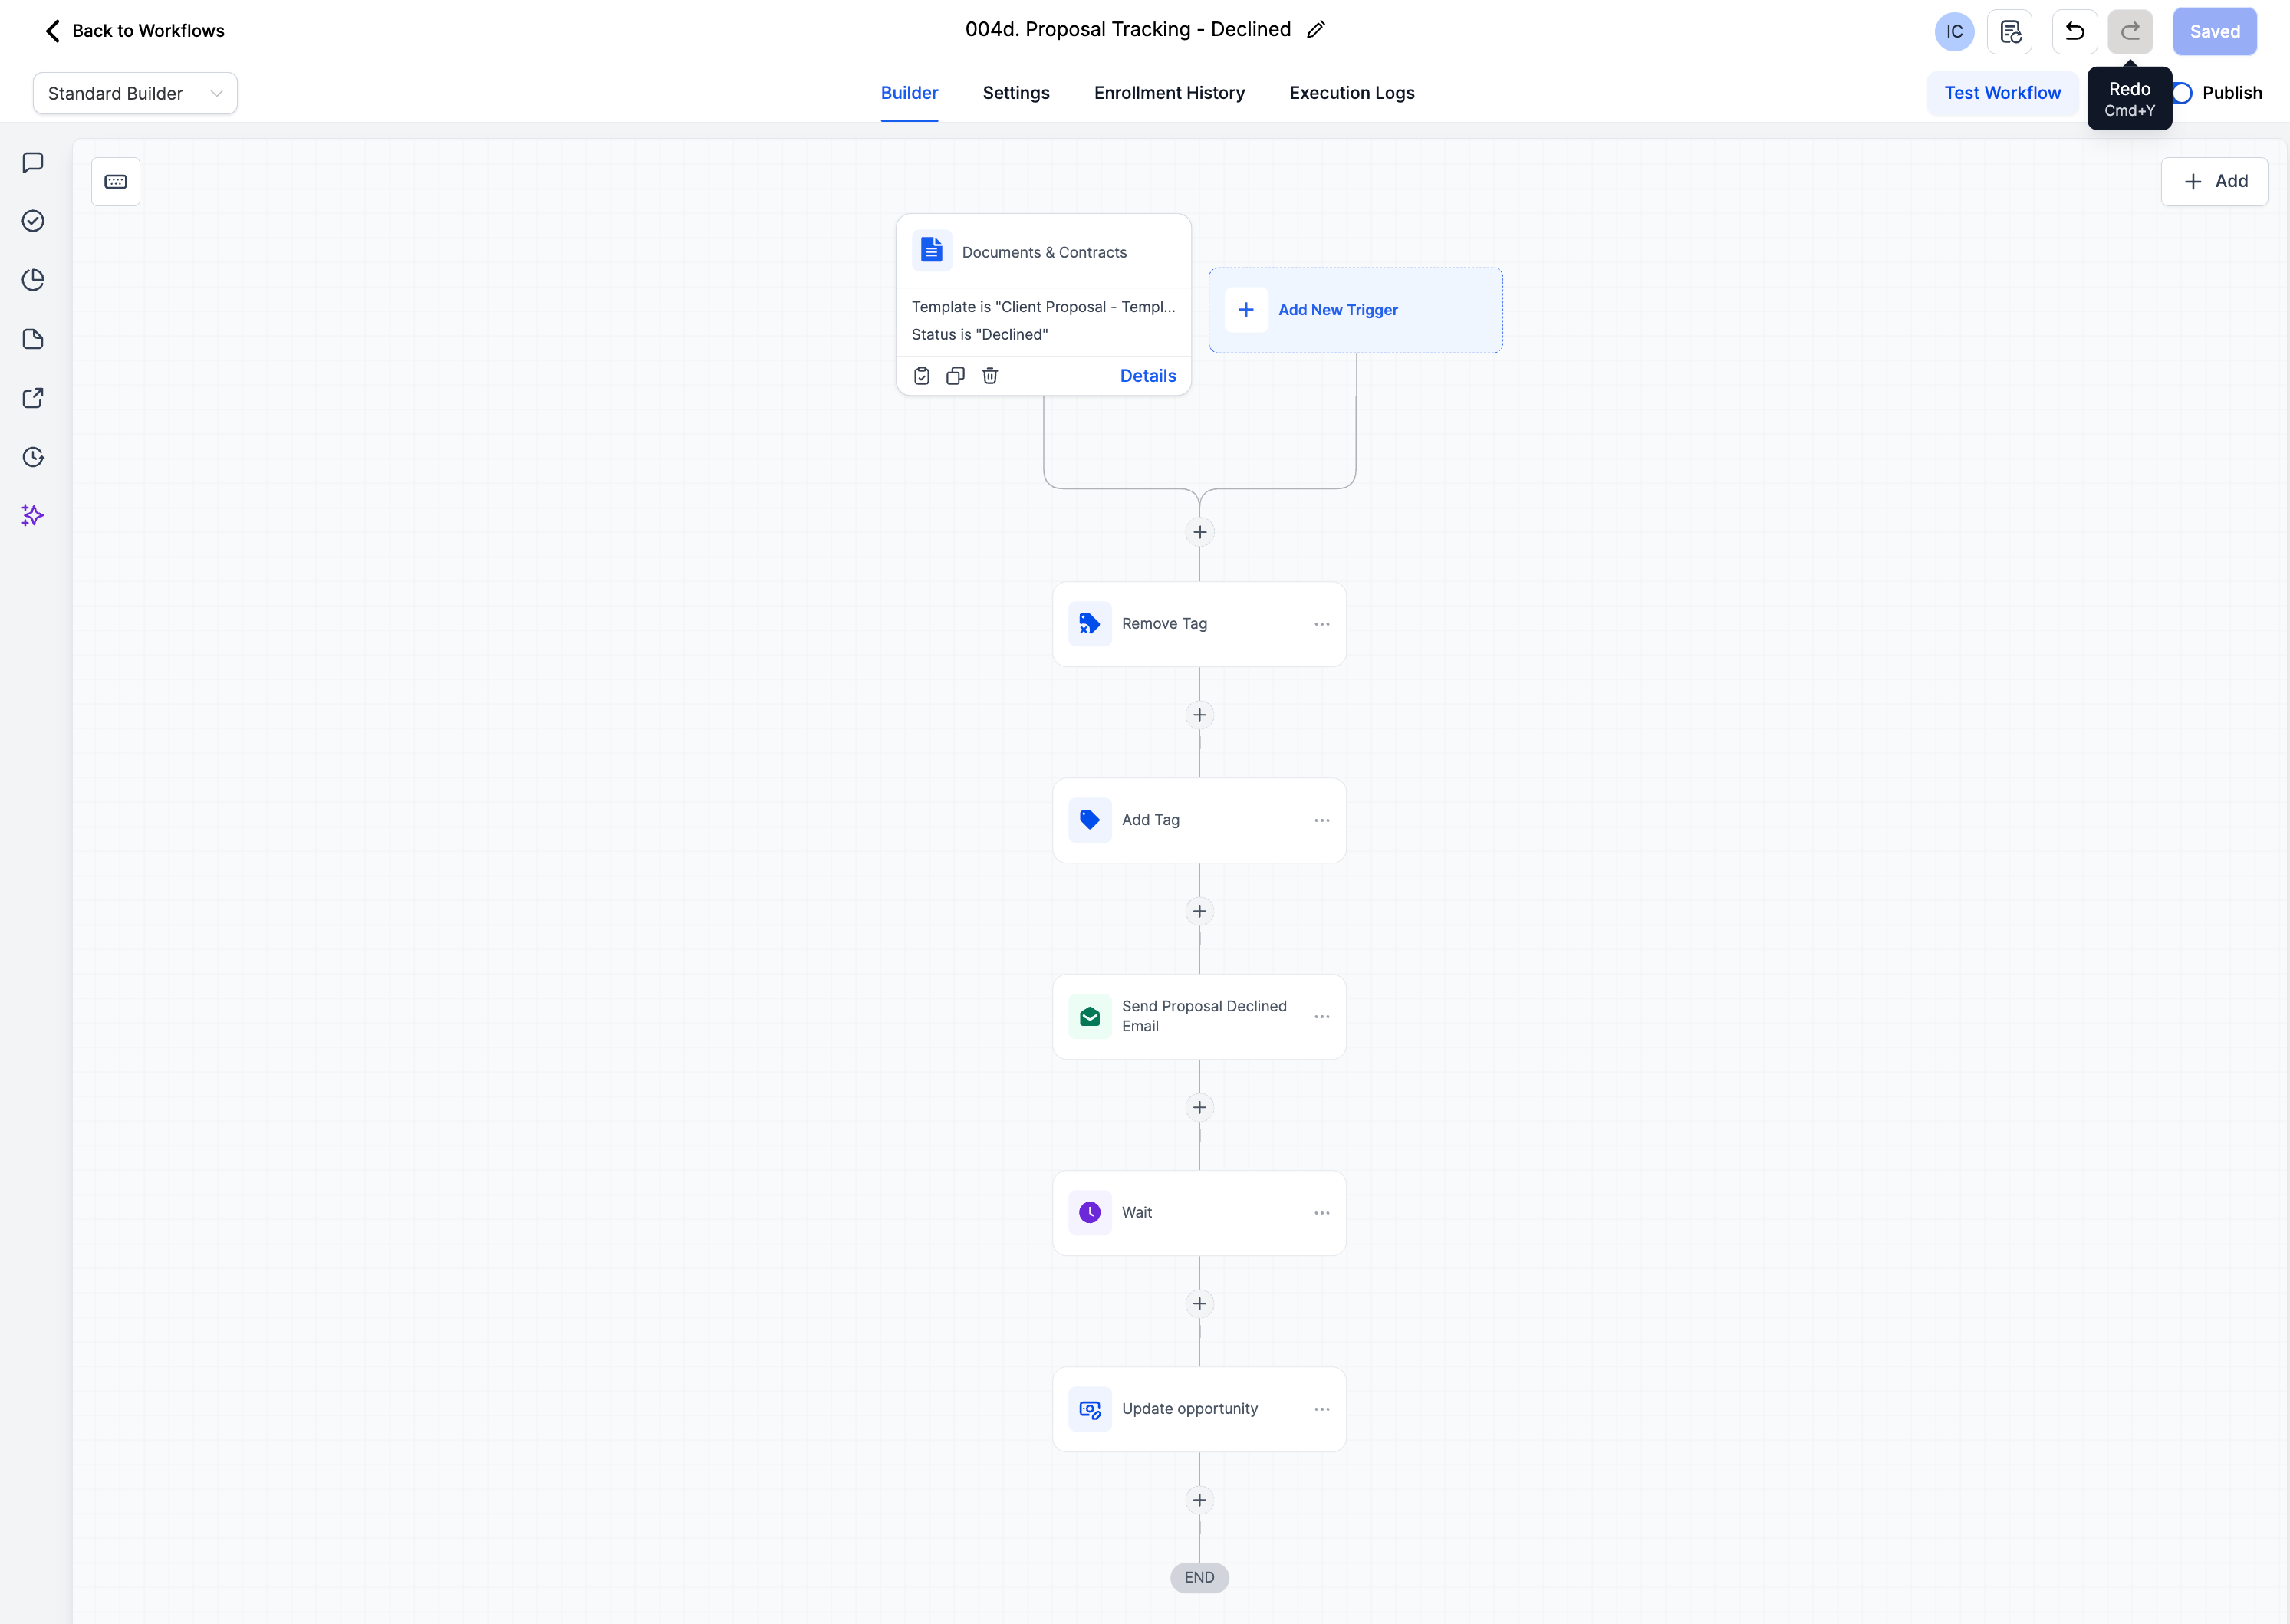Image resolution: width=2290 pixels, height=1624 pixels.
Task: Click the trash icon on trigger card
Action: pos(990,376)
